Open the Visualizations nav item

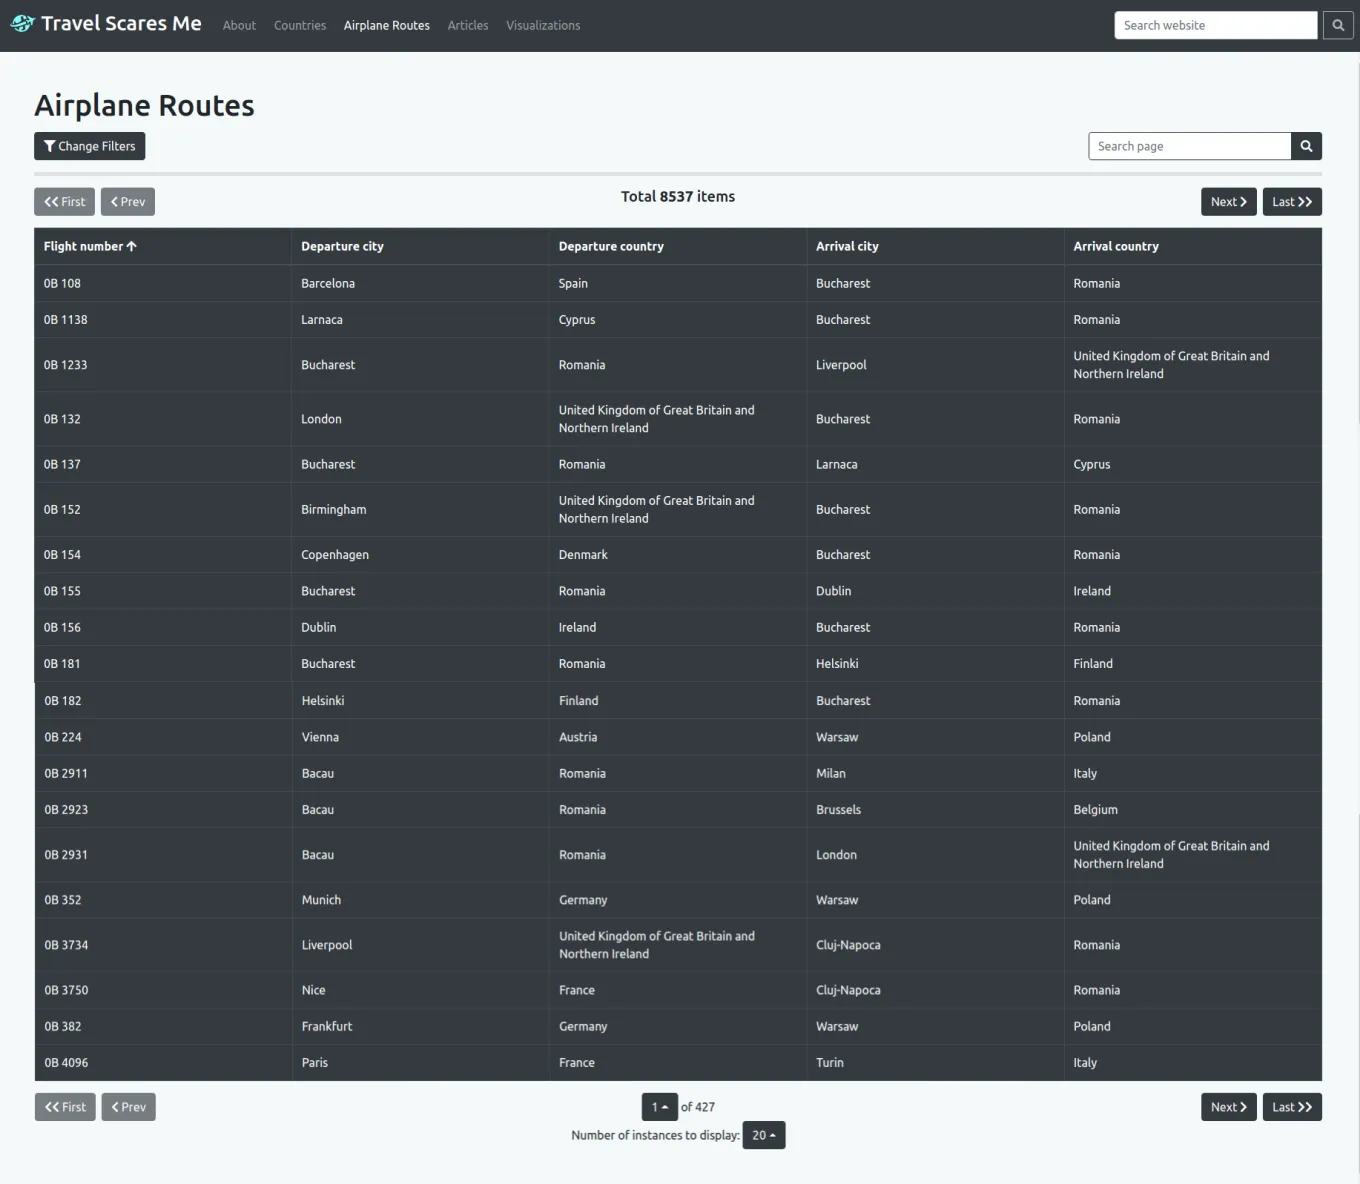542,25
